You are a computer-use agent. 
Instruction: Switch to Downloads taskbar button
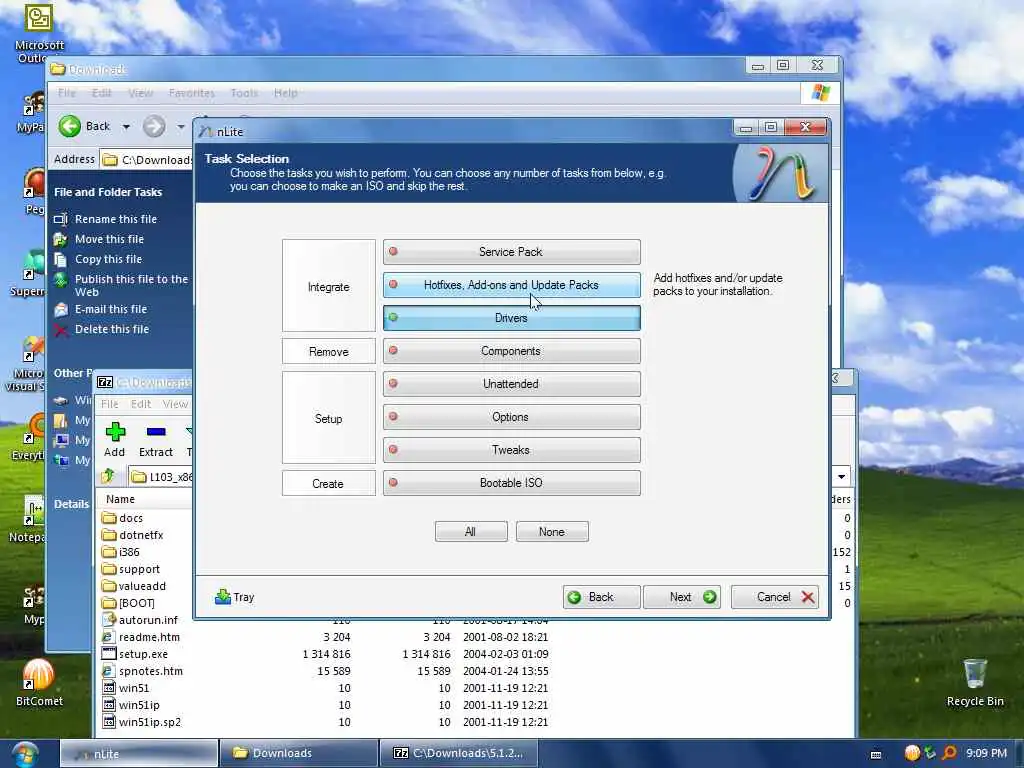(x=298, y=753)
